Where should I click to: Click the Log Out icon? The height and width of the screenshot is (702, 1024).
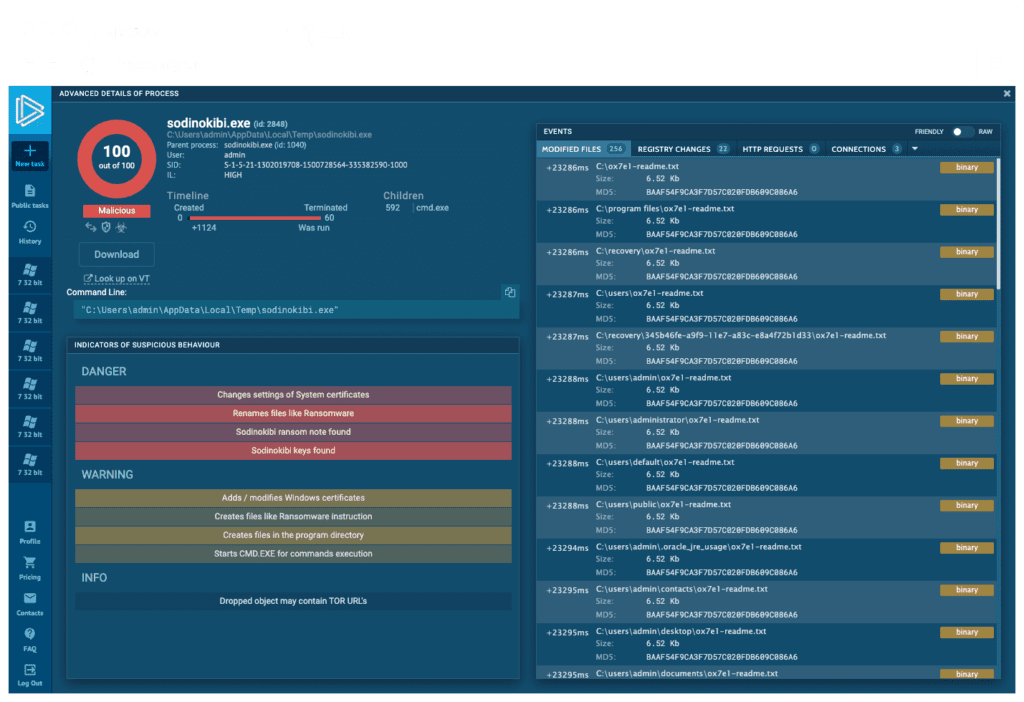coord(30,675)
